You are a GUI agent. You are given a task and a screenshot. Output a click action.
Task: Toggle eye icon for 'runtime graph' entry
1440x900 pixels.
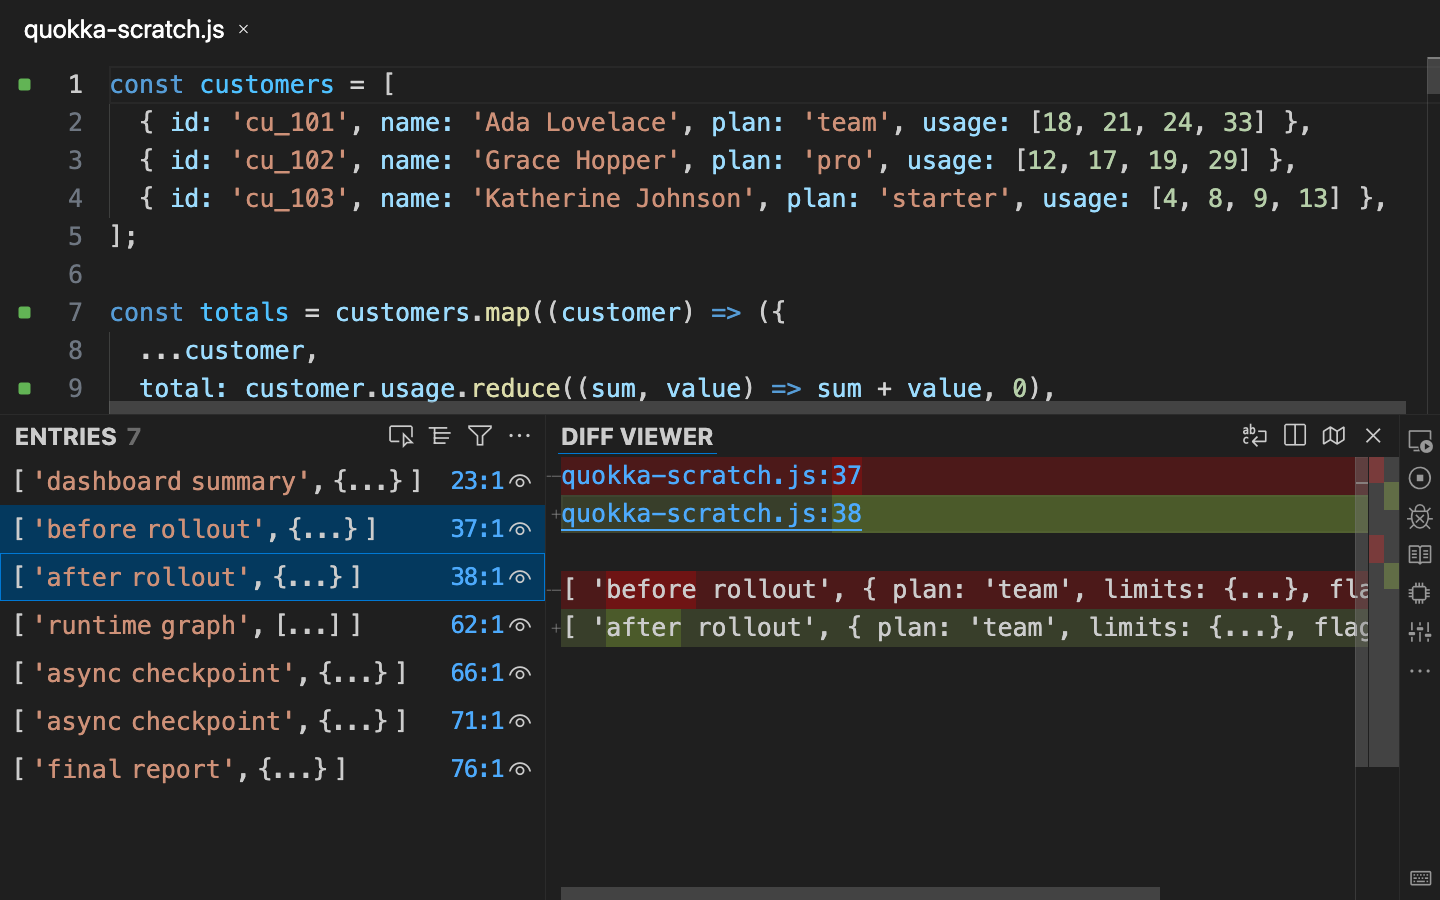point(520,625)
